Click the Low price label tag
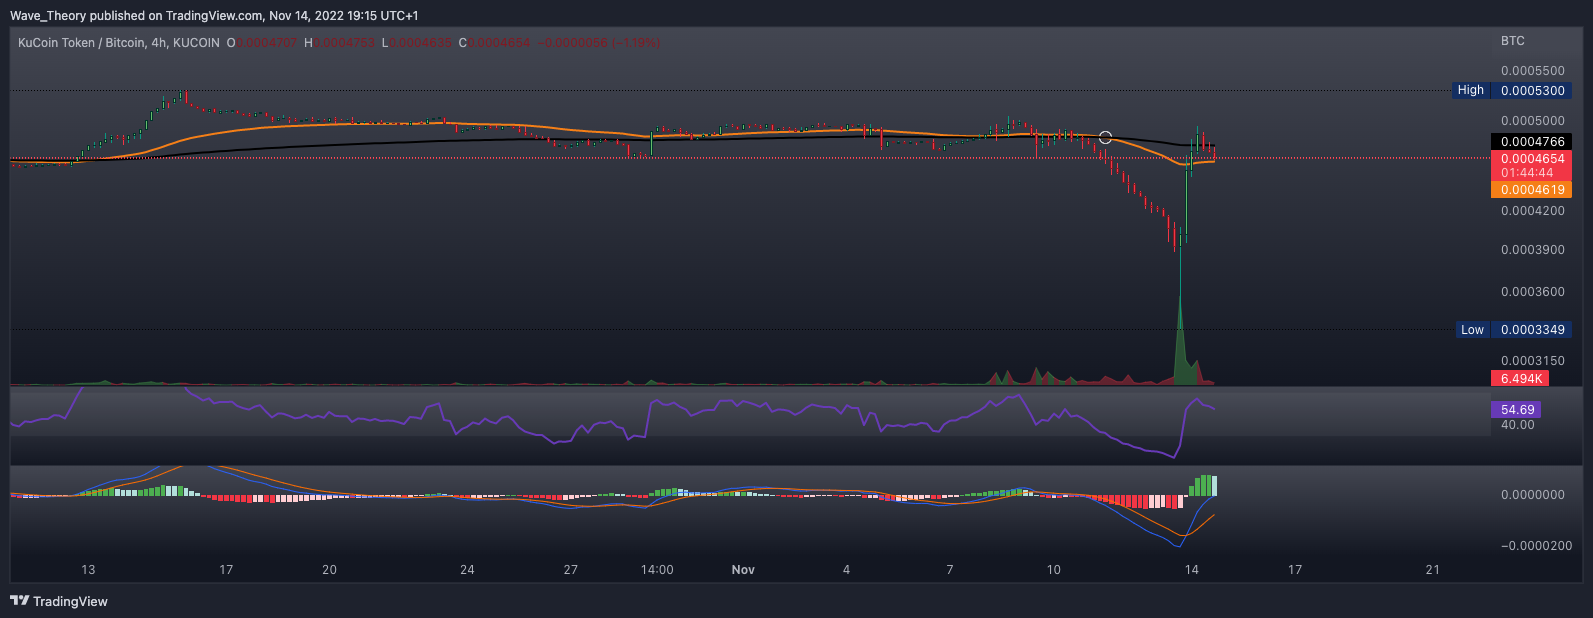The height and width of the screenshot is (618, 1593). click(x=1472, y=330)
